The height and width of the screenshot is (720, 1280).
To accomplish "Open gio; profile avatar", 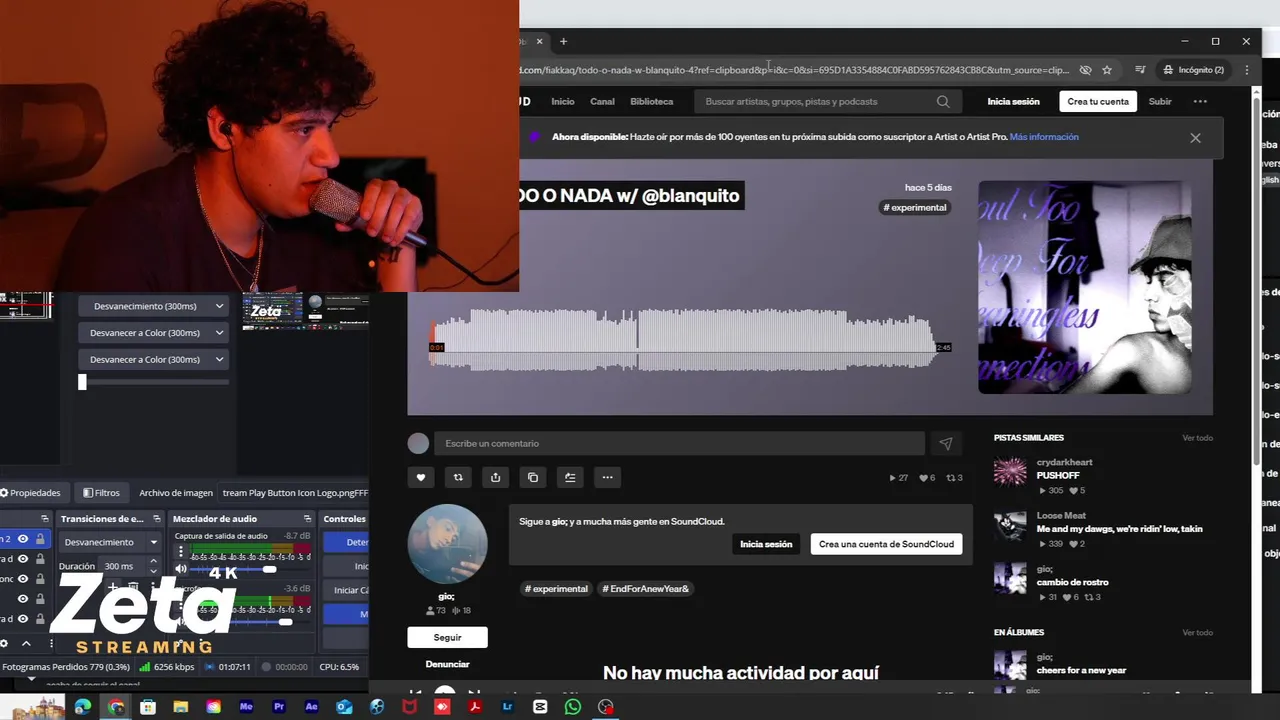I will tap(447, 544).
